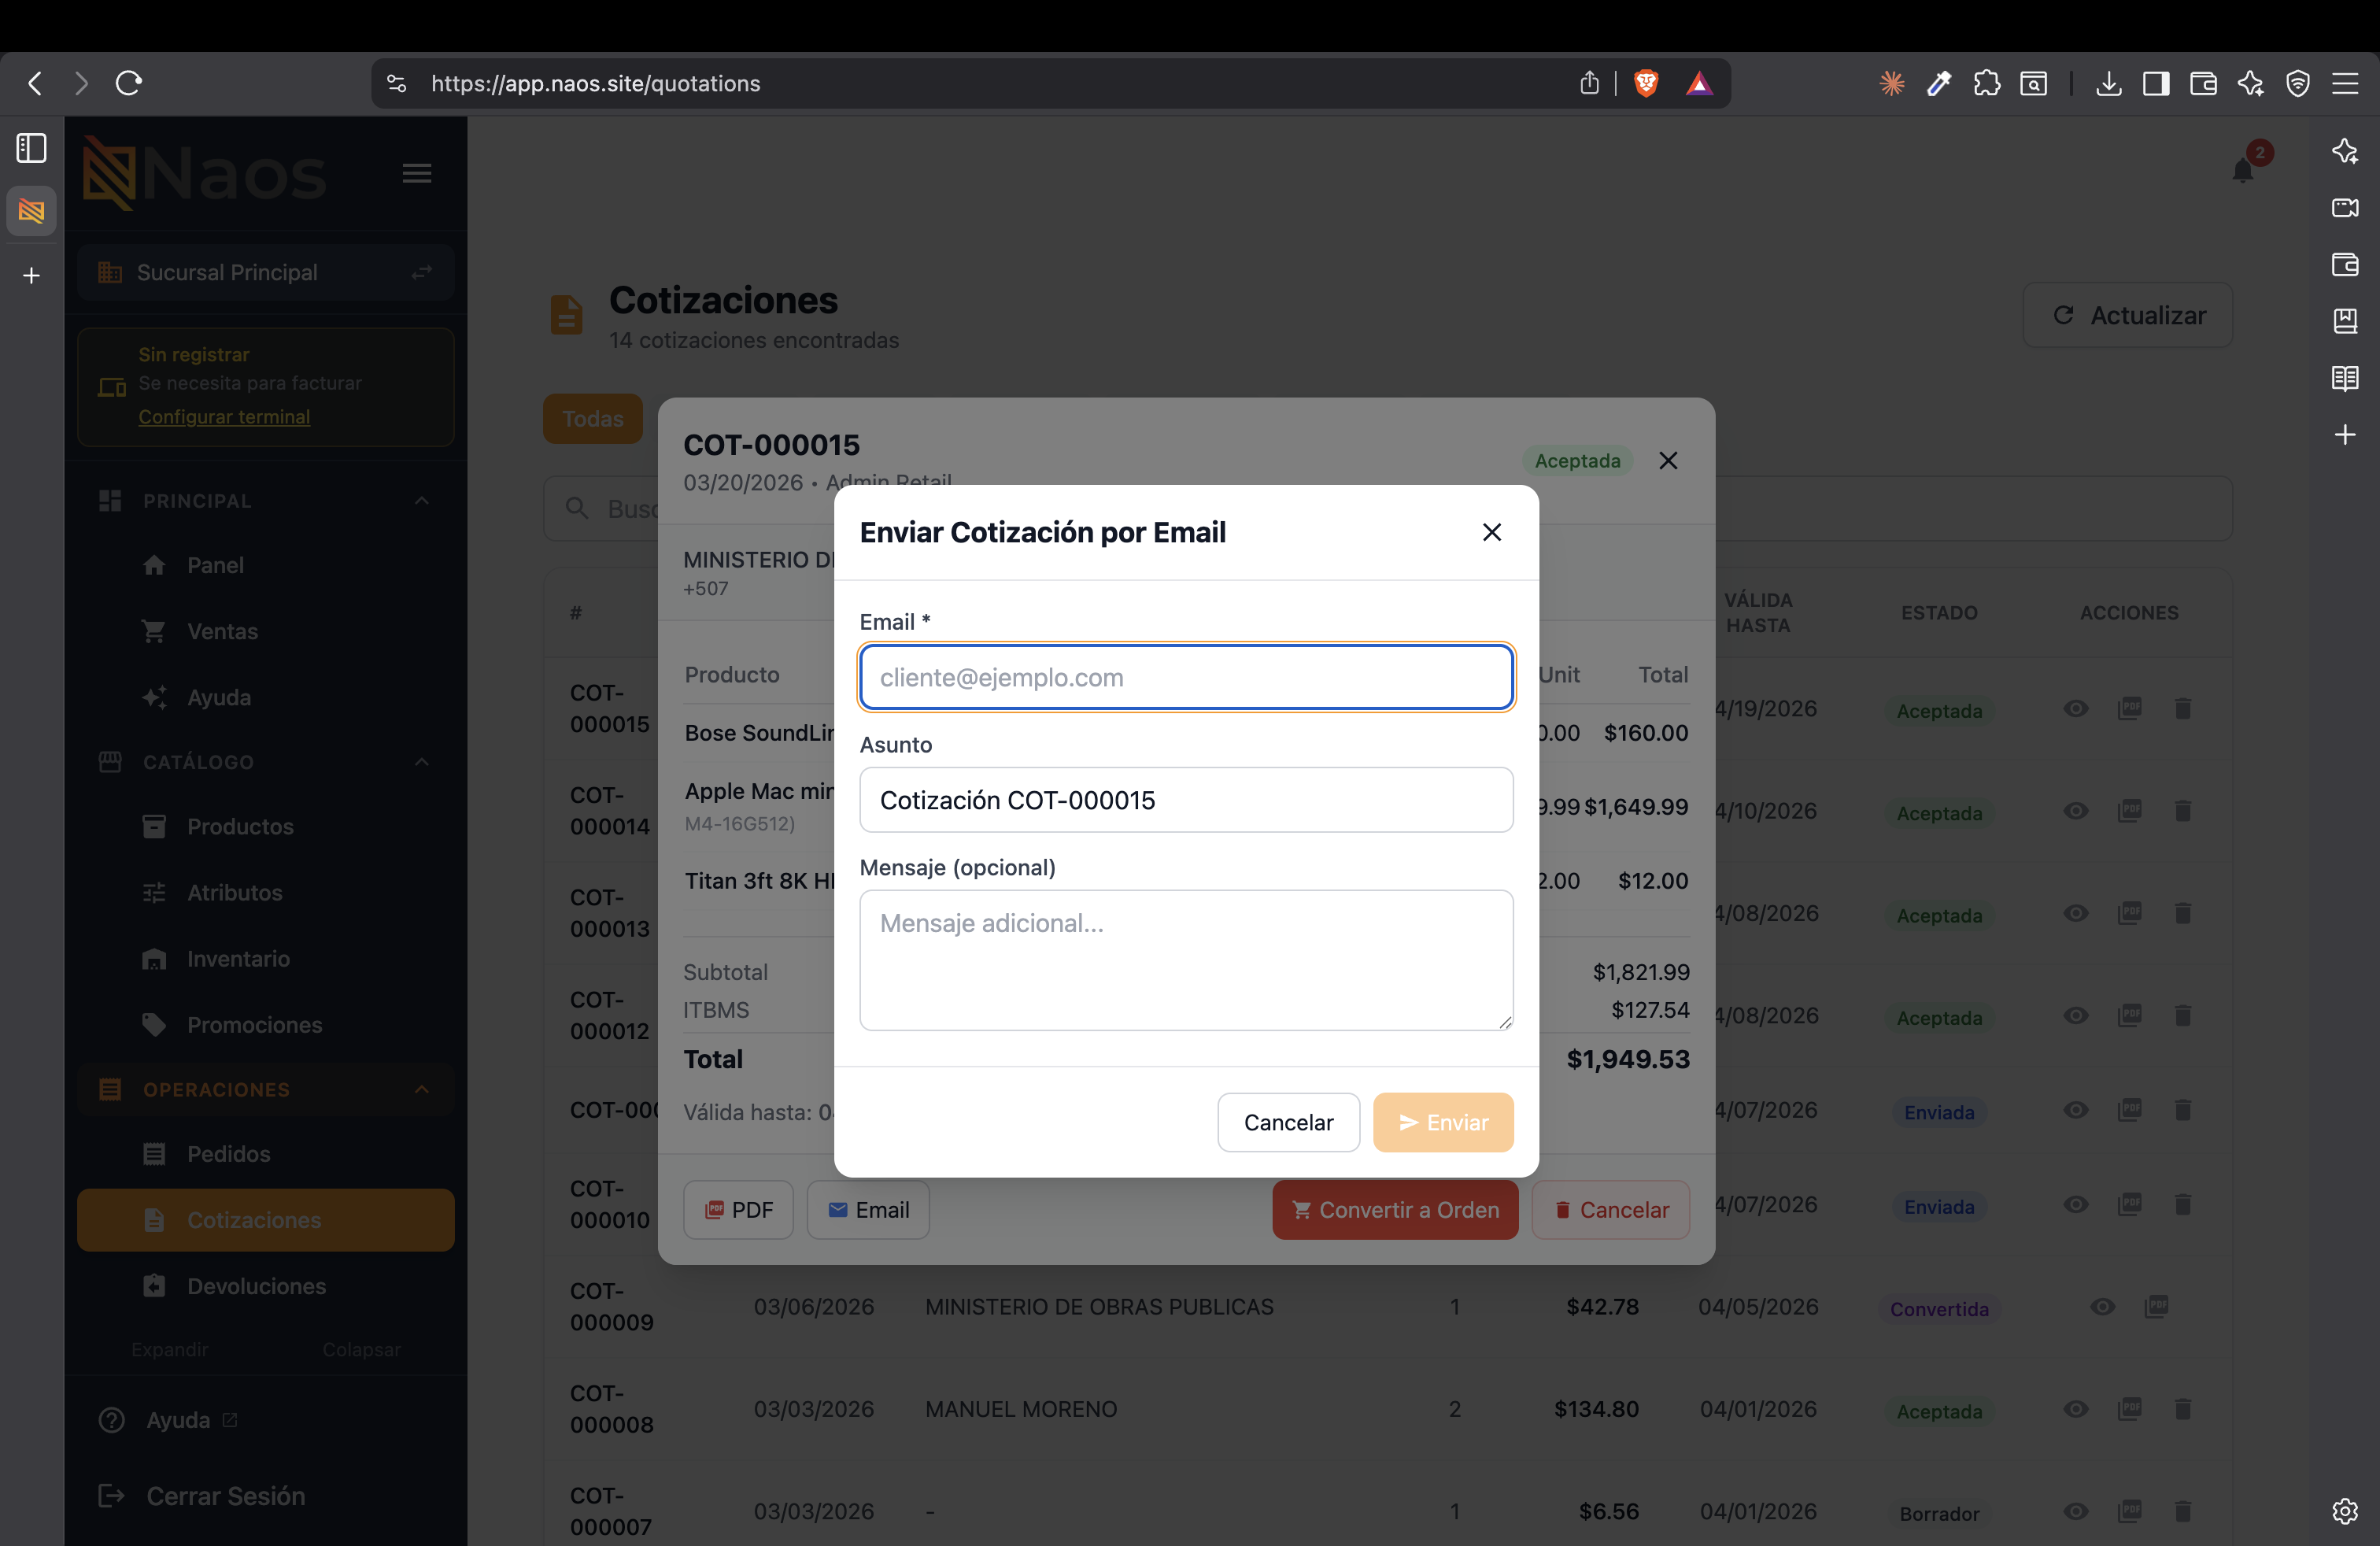The image size is (2380, 1546).
Task: Open the extensions puzzle icon
Action: 1986,83
